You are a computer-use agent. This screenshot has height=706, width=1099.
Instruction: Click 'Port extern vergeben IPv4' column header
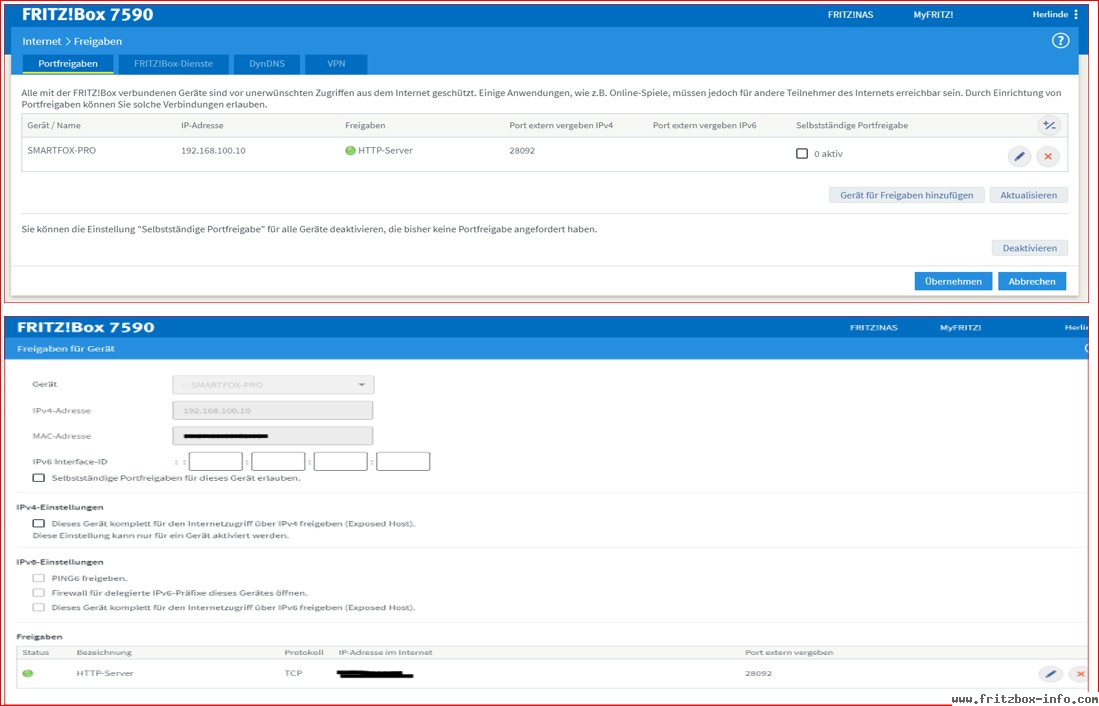click(561, 125)
